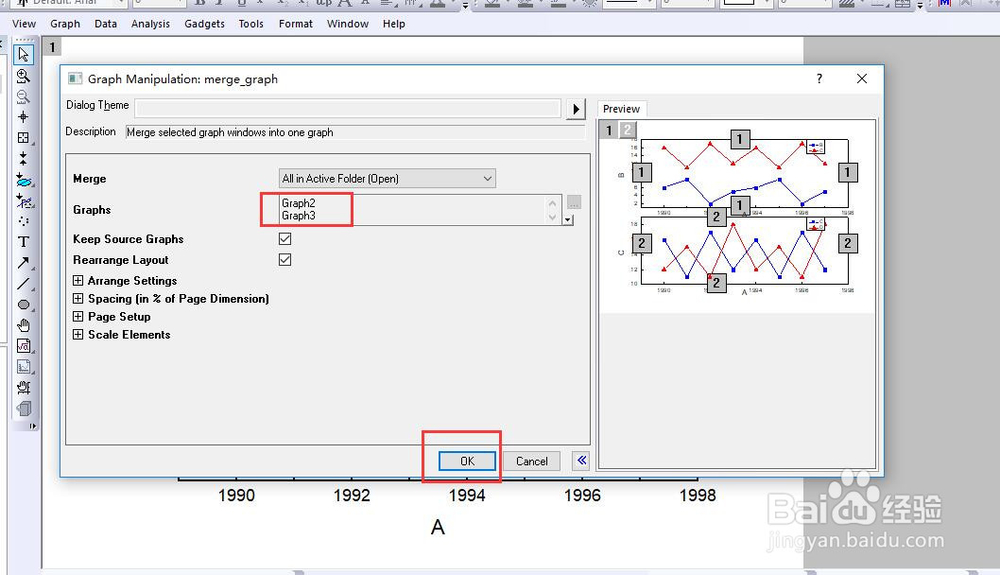This screenshot has height=575, width=1000.
Task: Close the Graph Manipulation dialog
Action: (x=862, y=78)
